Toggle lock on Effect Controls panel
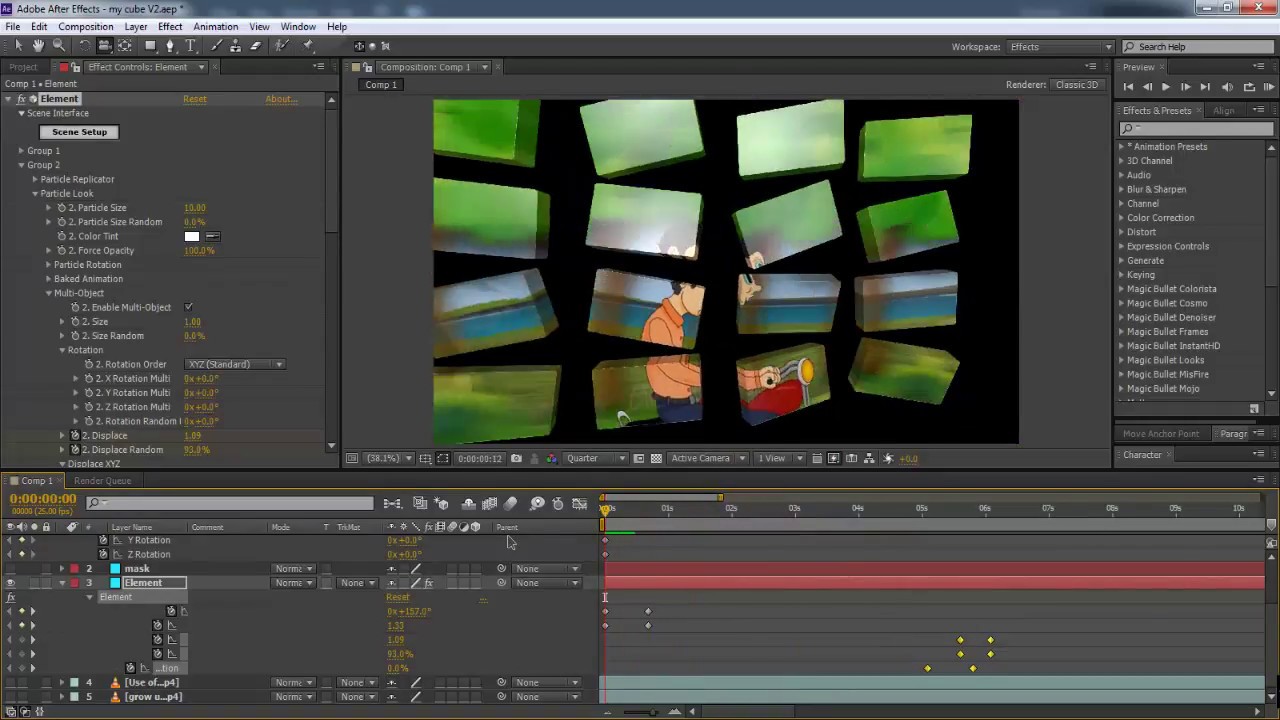This screenshot has width=1280, height=720. pyautogui.click(x=77, y=67)
